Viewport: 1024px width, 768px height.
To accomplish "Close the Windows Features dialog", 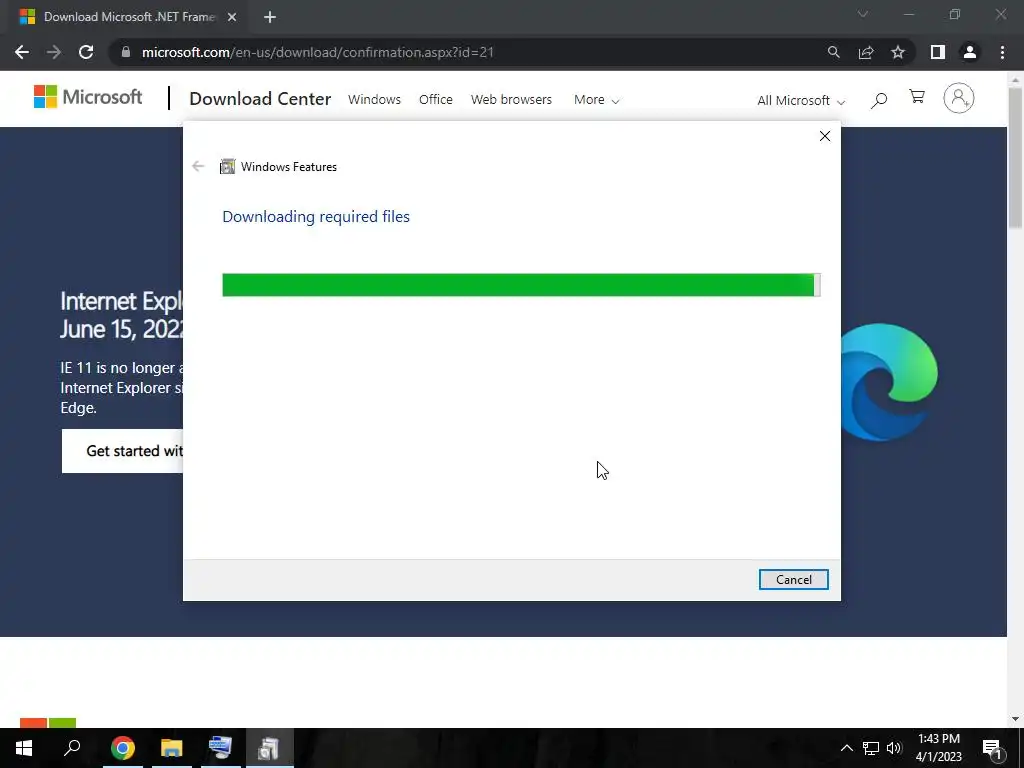I will tap(825, 136).
